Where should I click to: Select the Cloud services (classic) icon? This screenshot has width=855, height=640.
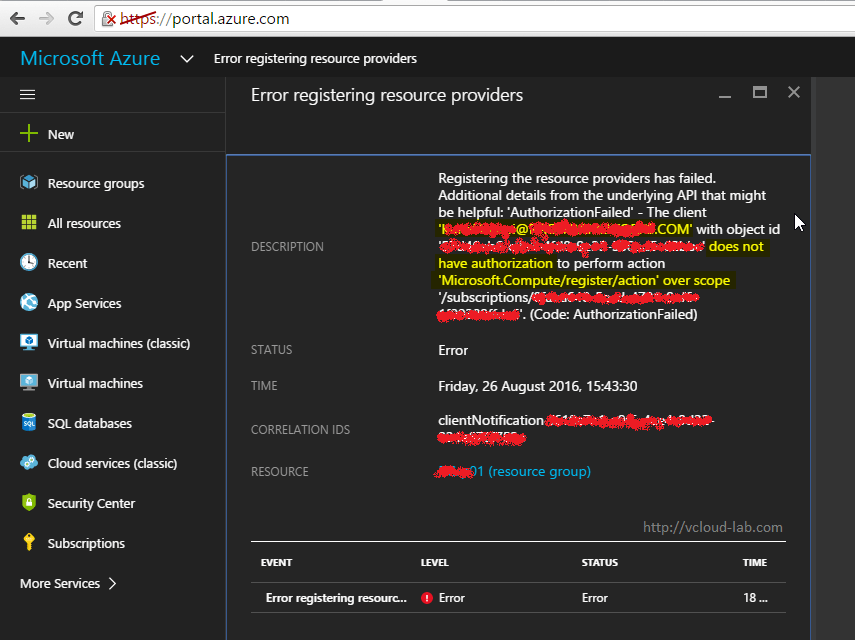point(30,463)
